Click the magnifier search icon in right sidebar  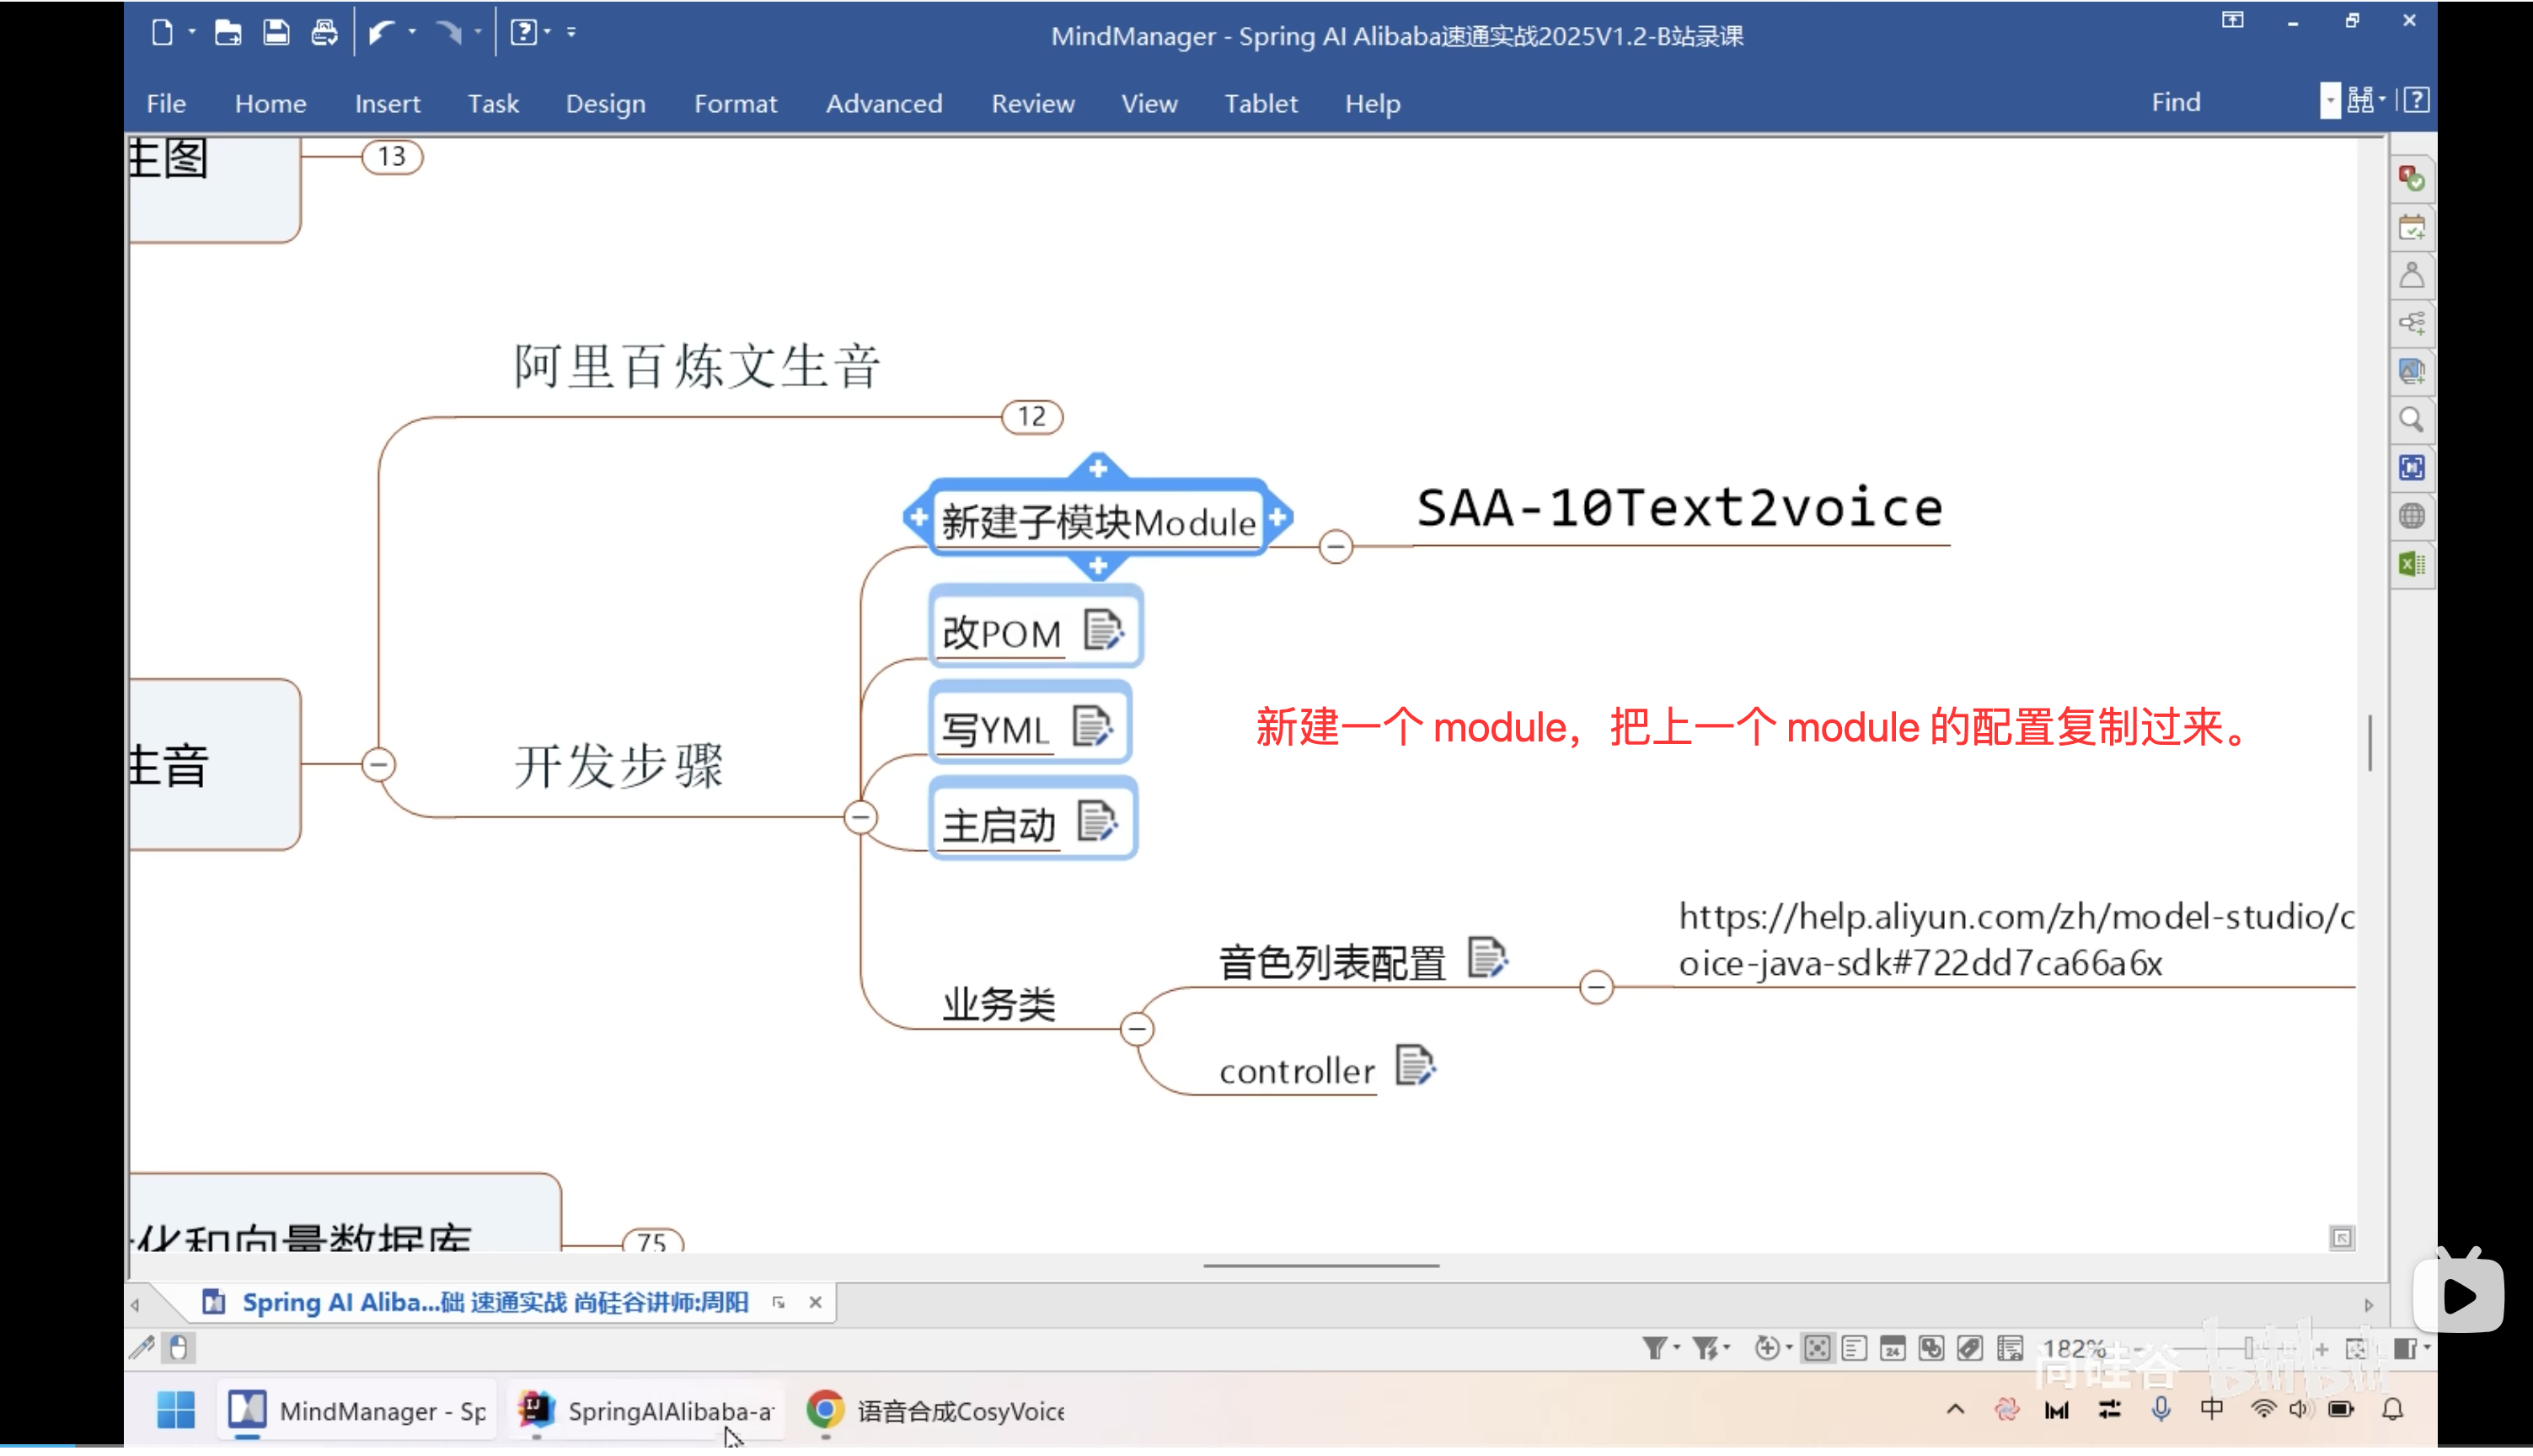2411,420
